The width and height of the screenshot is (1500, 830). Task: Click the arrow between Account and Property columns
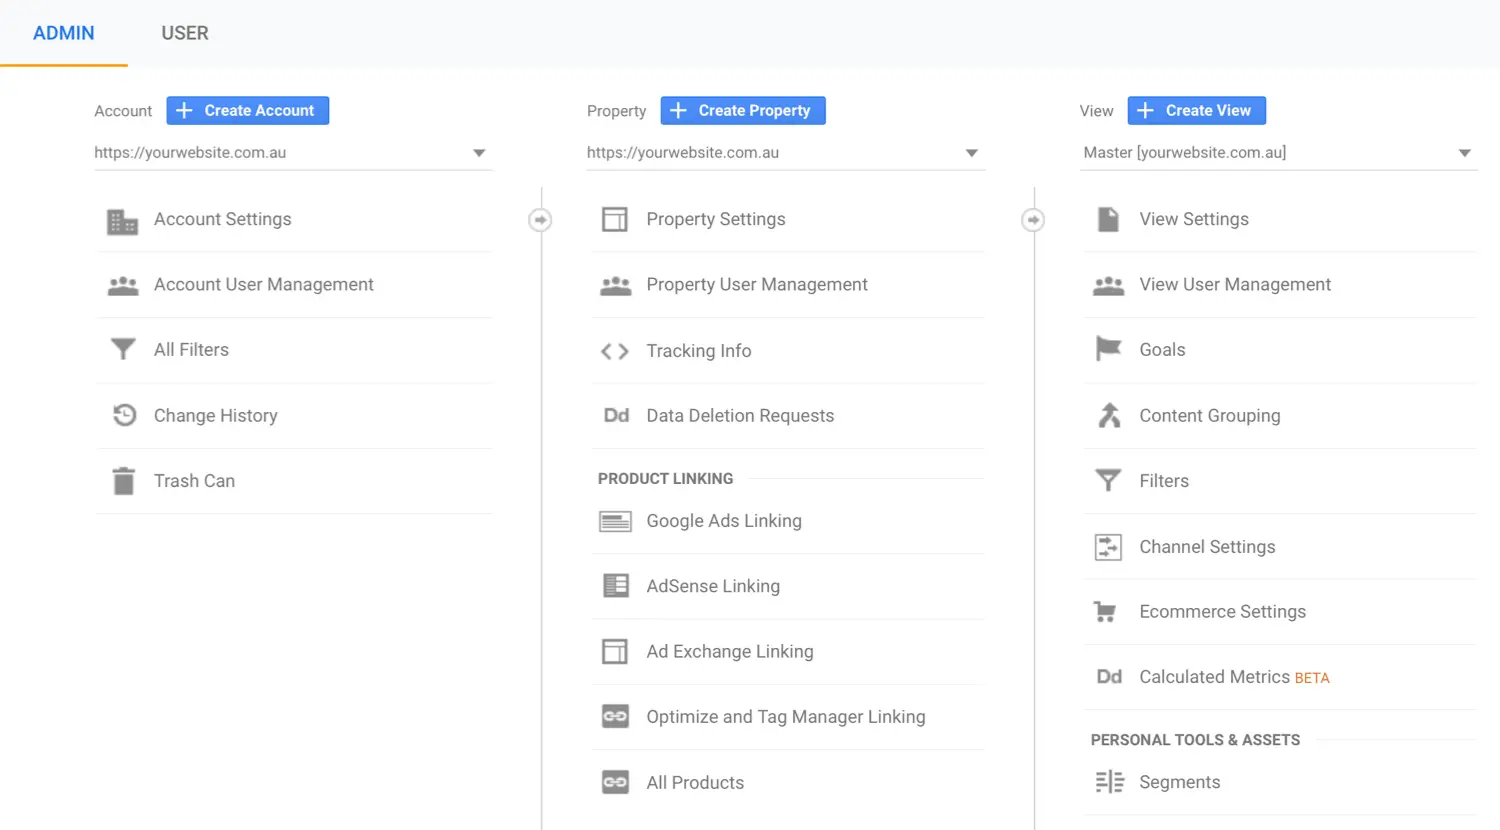tap(540, 220)
